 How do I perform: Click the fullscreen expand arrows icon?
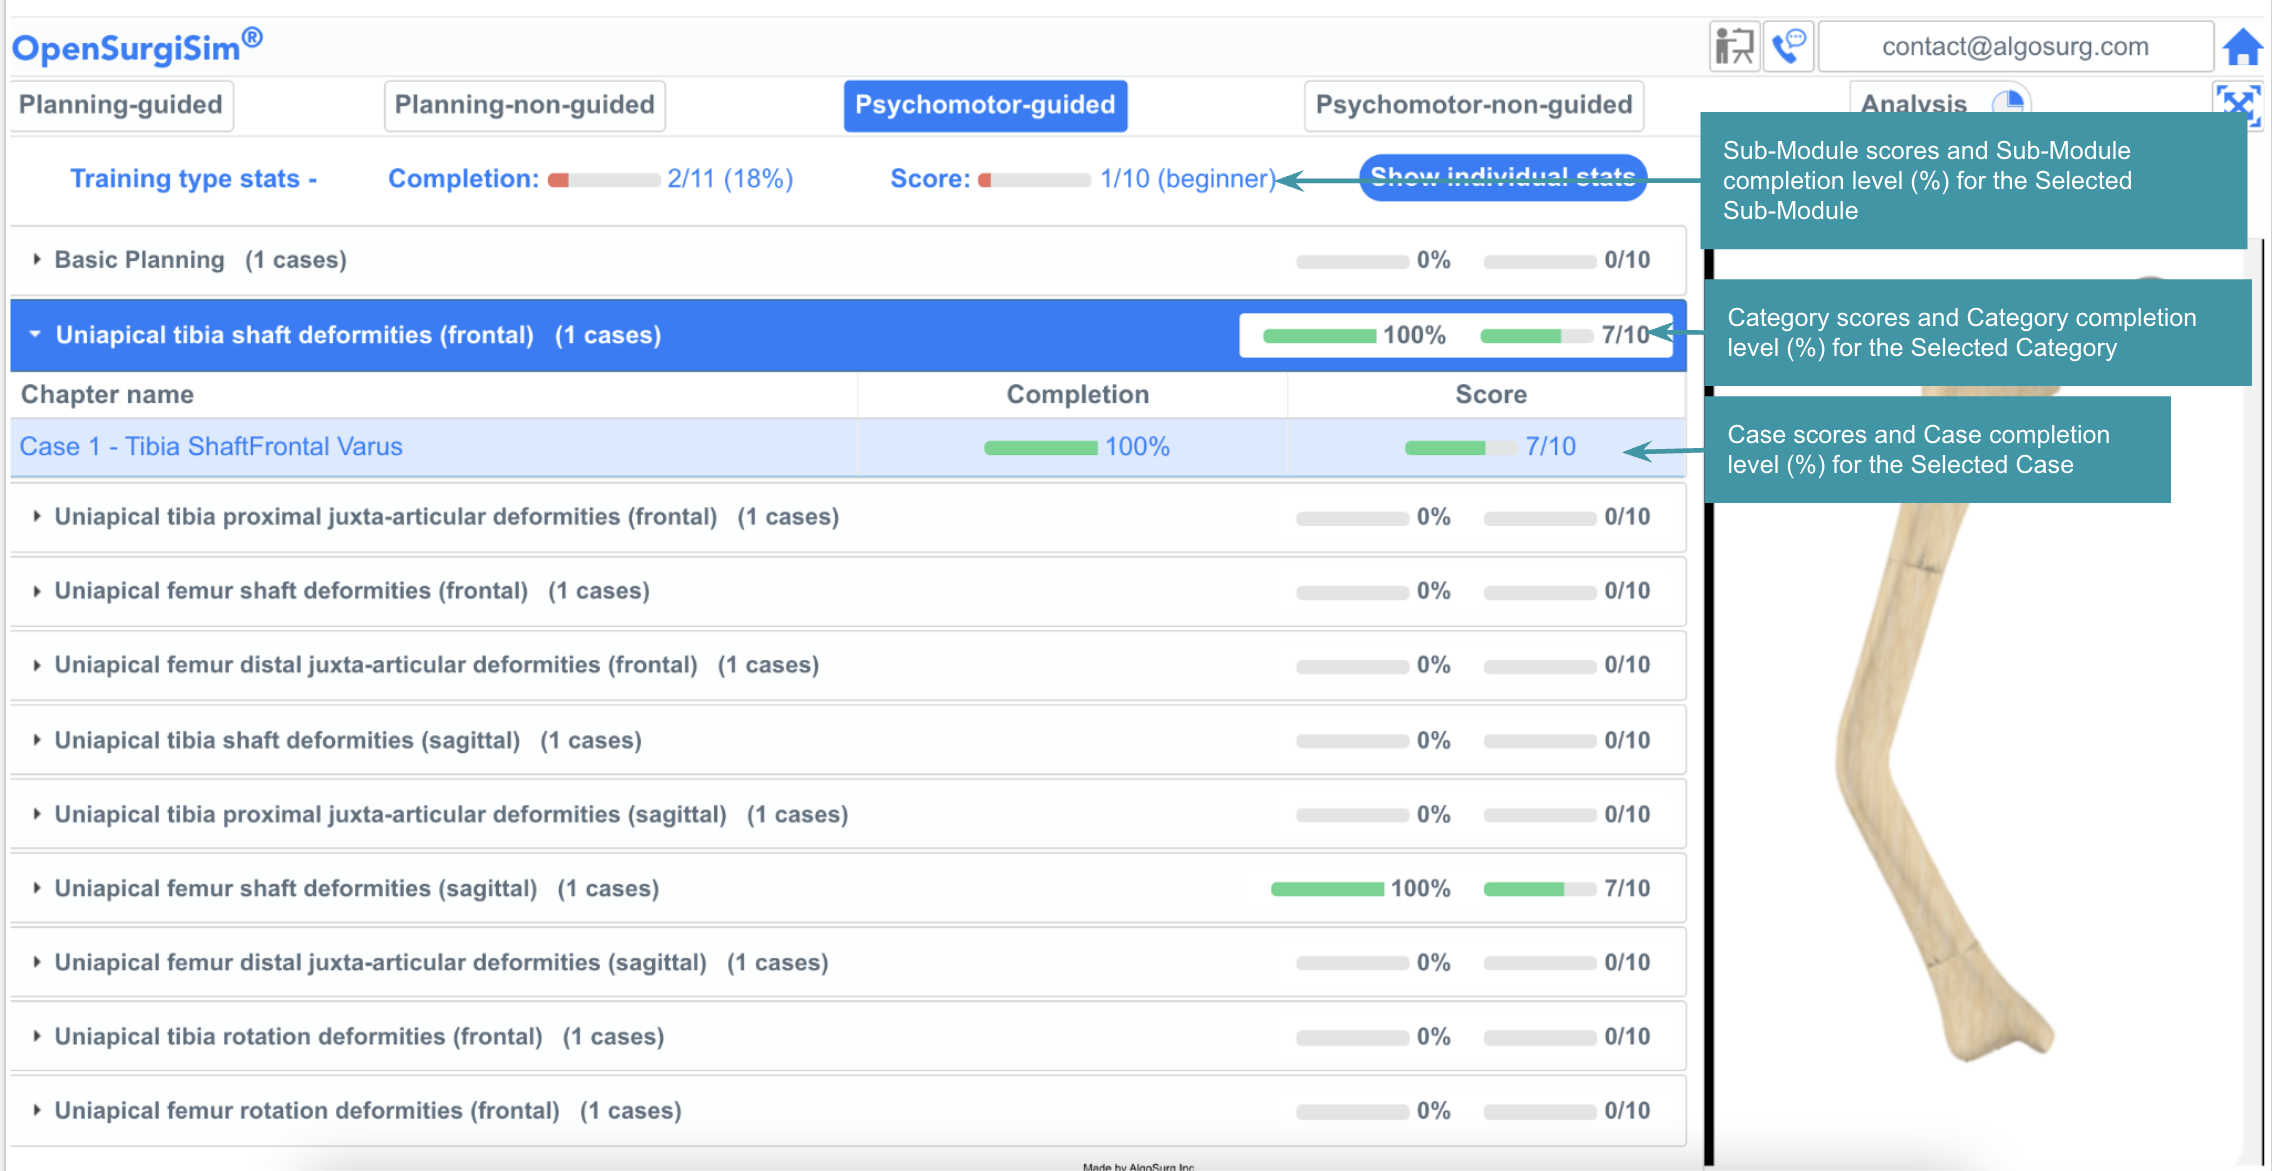point(2237,103)
